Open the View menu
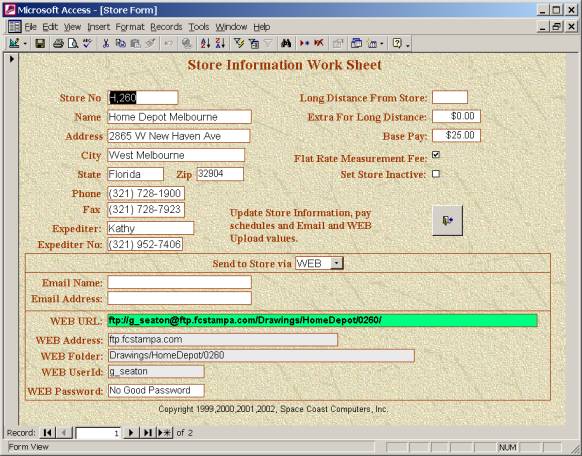The height and width of the screenshot is (456, 582). pyautogui.click(x=72, y=27)
